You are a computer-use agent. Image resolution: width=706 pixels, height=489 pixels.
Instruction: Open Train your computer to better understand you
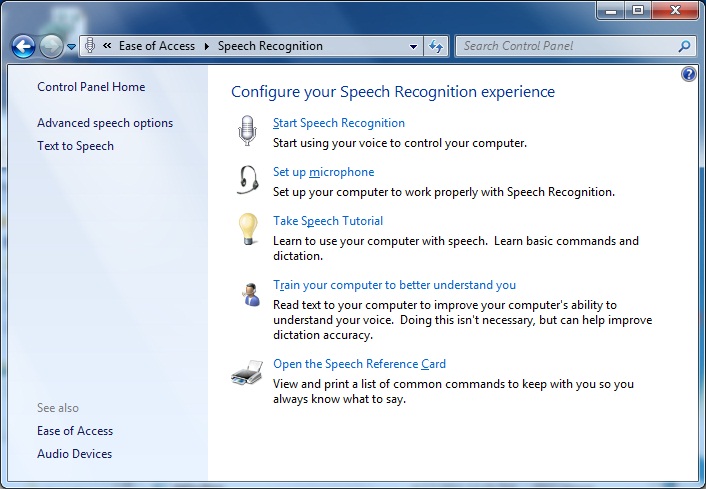point(394,285)
